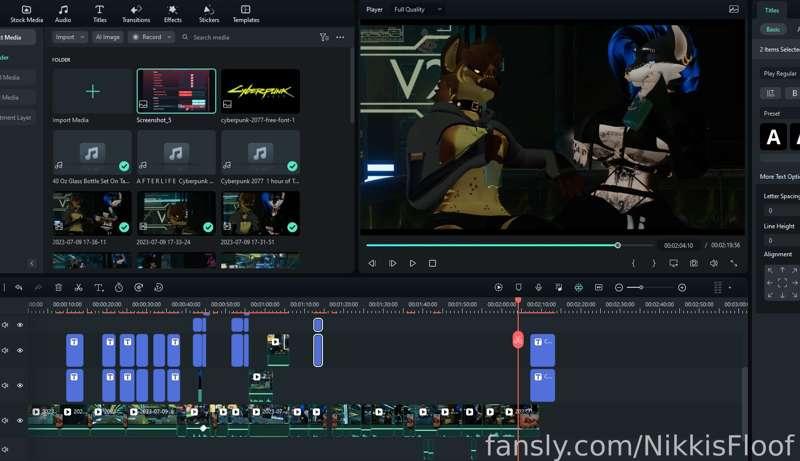This screenshot has height=461, width=800.
Task: Add a marker with the shield icon
Action: coord(518,288)
